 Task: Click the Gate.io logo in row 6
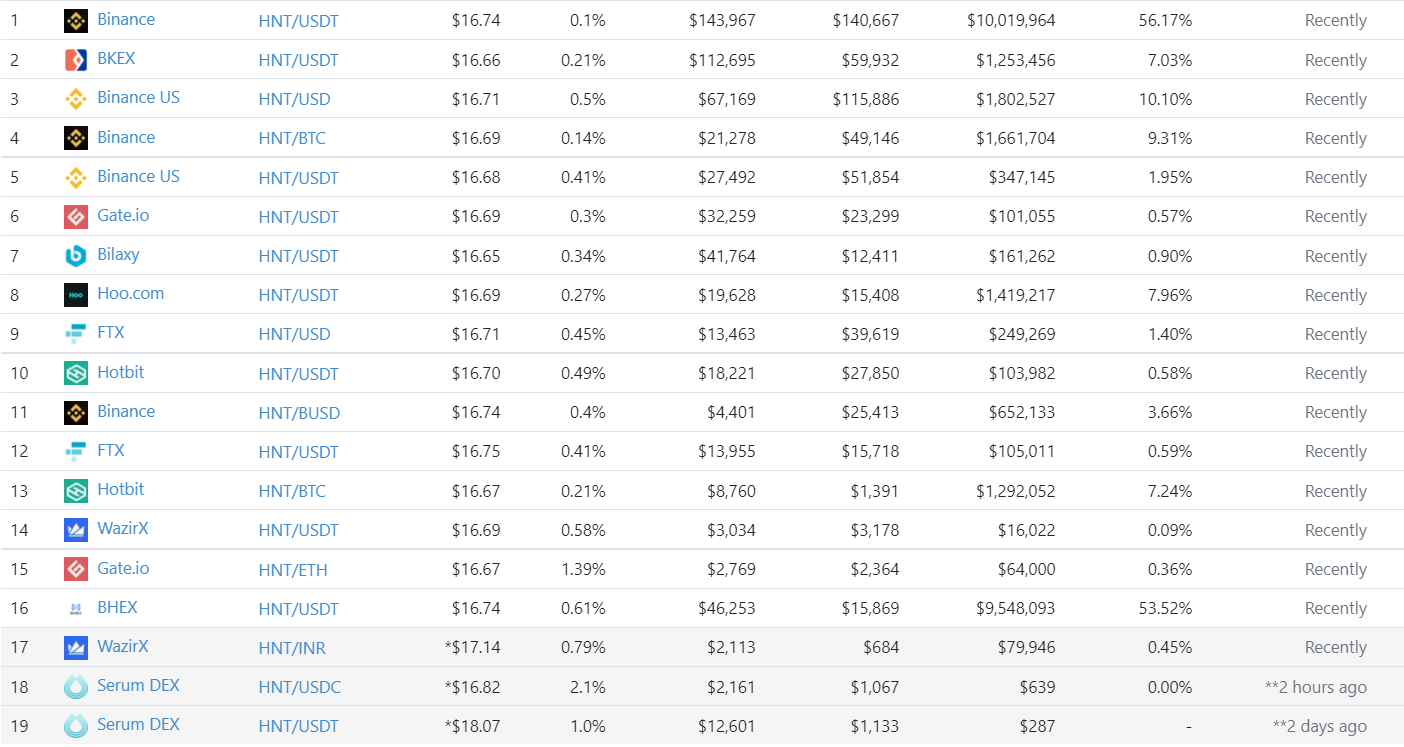(x=76, y=216)
